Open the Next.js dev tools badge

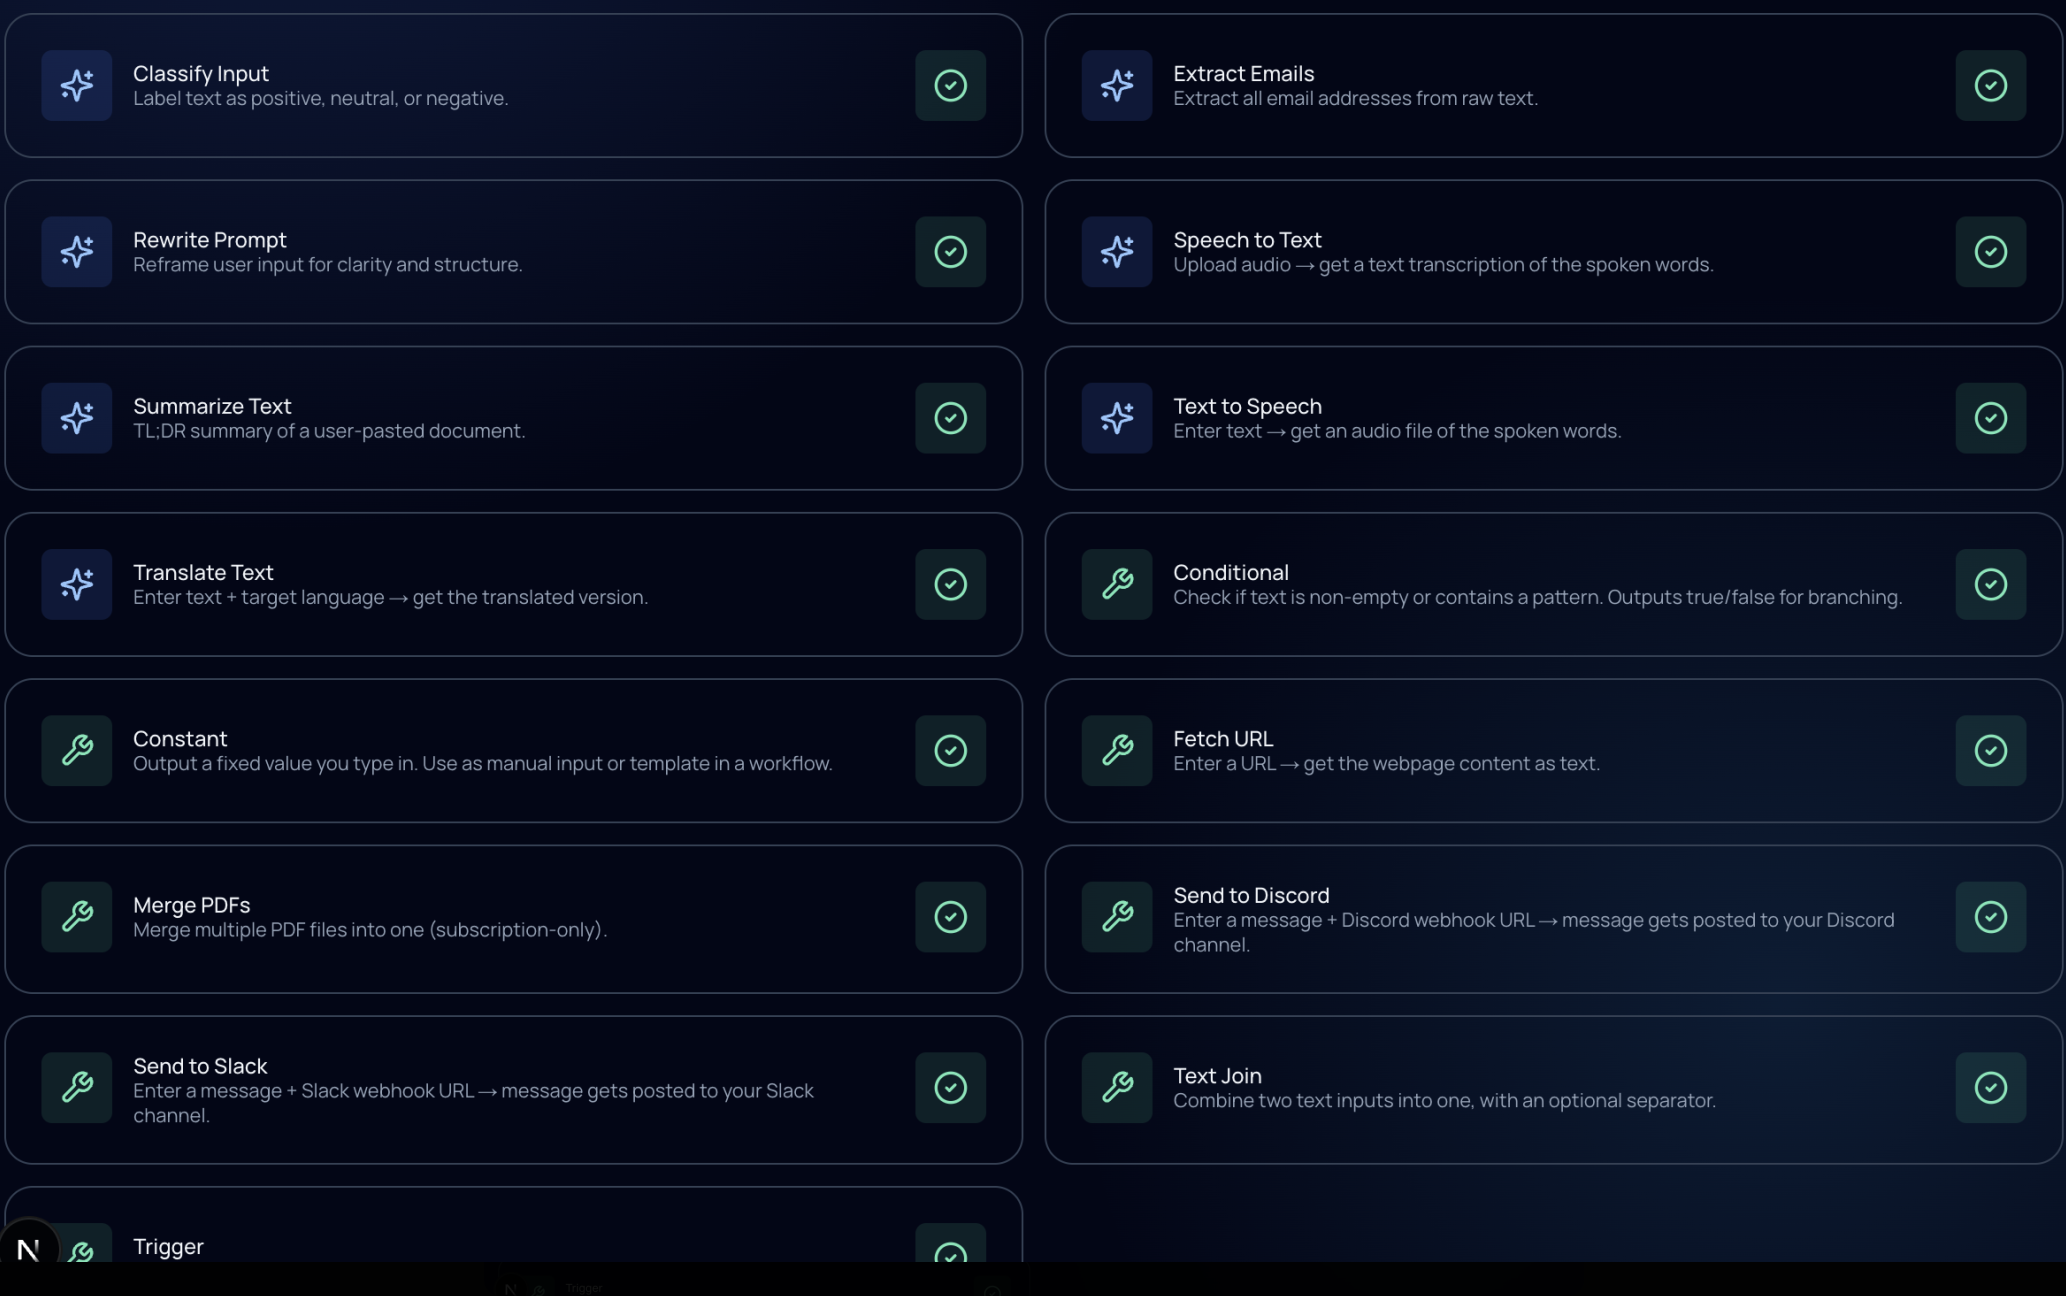(x=29, y=1248)
